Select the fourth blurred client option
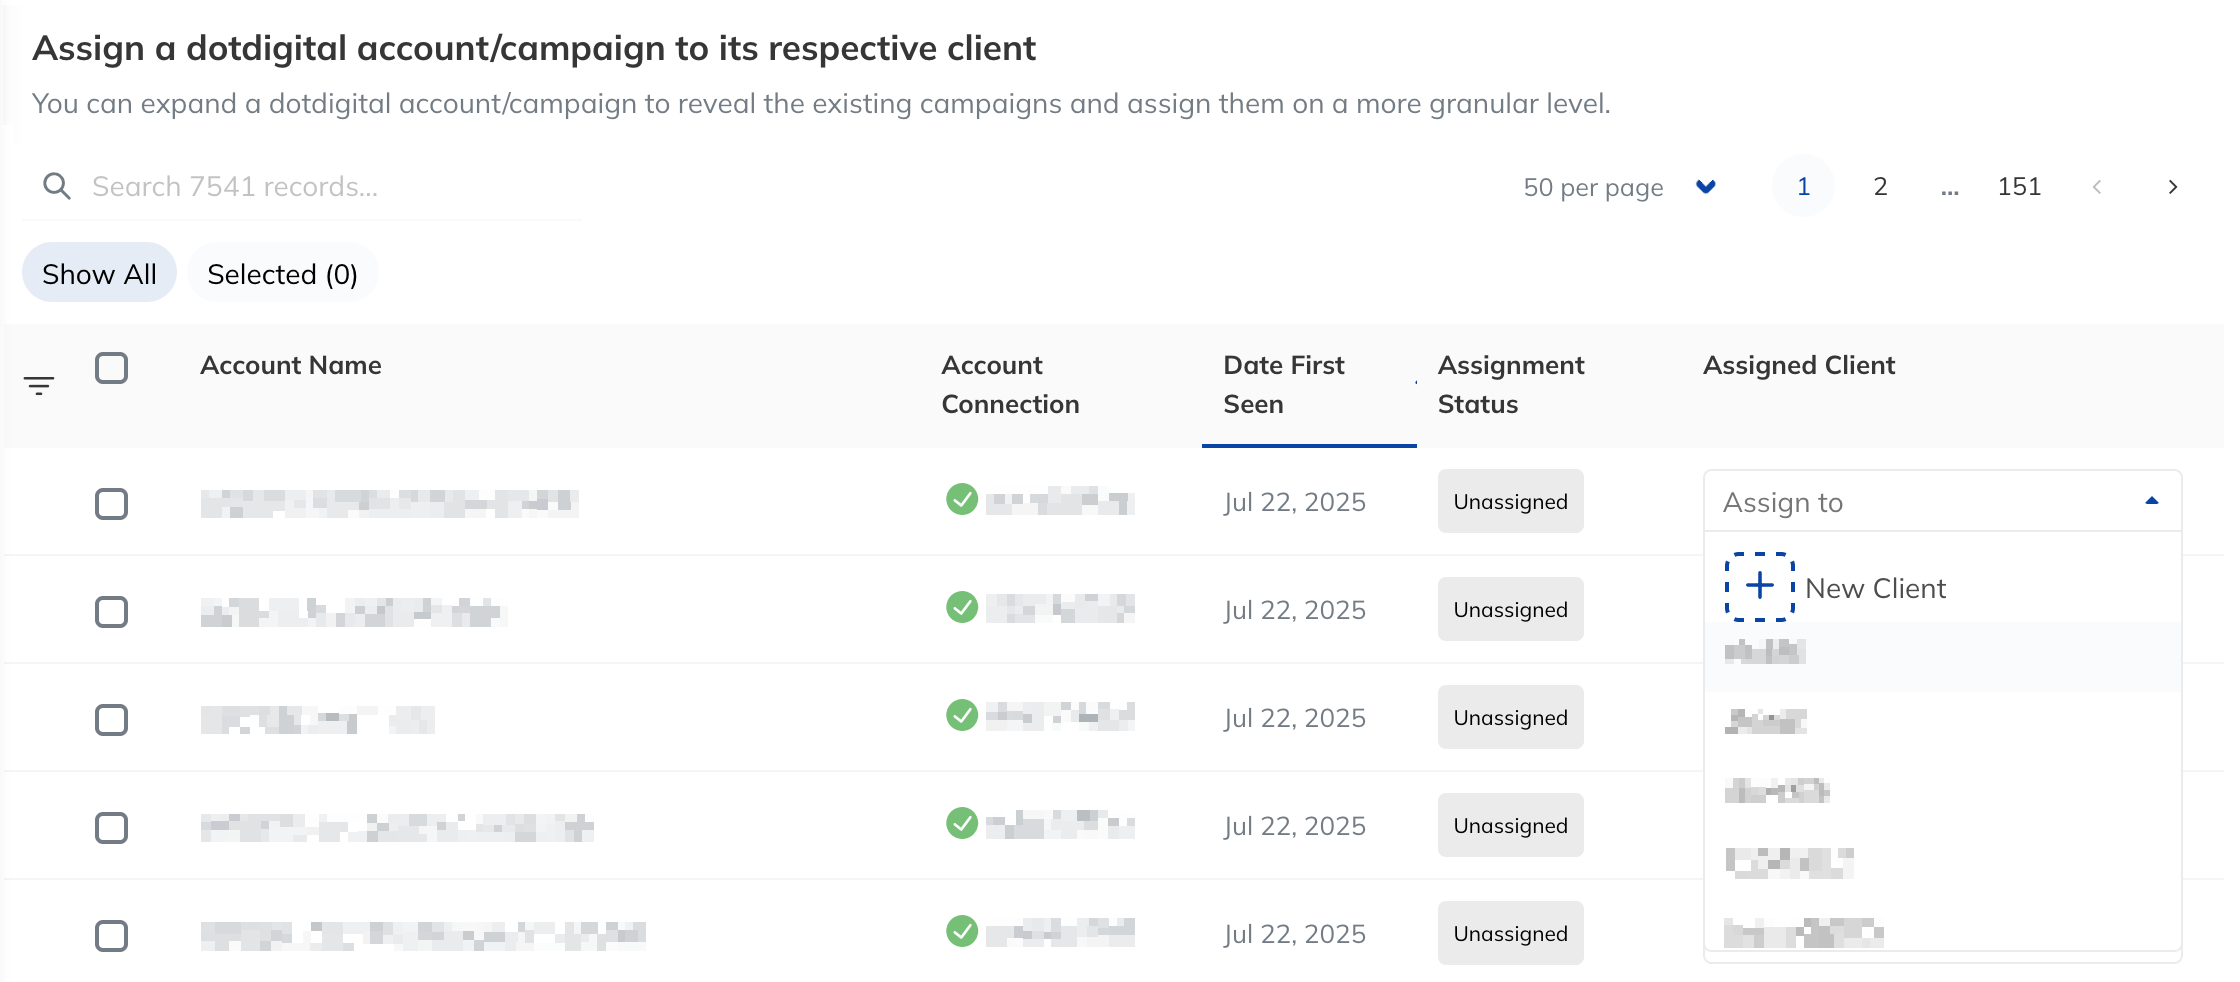Screen dimensions: 2240x982 [x=1942, y=862]
